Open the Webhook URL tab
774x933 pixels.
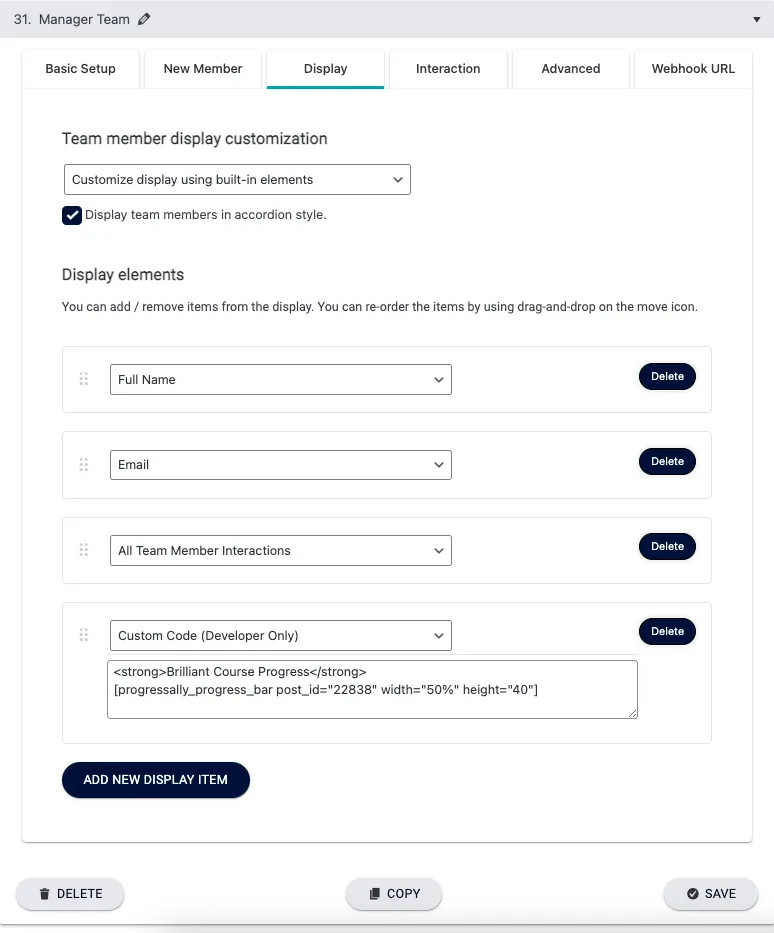pos(692,69)
